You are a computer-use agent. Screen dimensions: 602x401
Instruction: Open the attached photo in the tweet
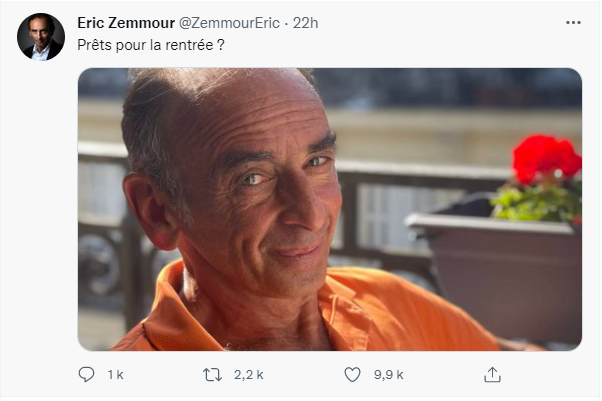pos(329,209)
